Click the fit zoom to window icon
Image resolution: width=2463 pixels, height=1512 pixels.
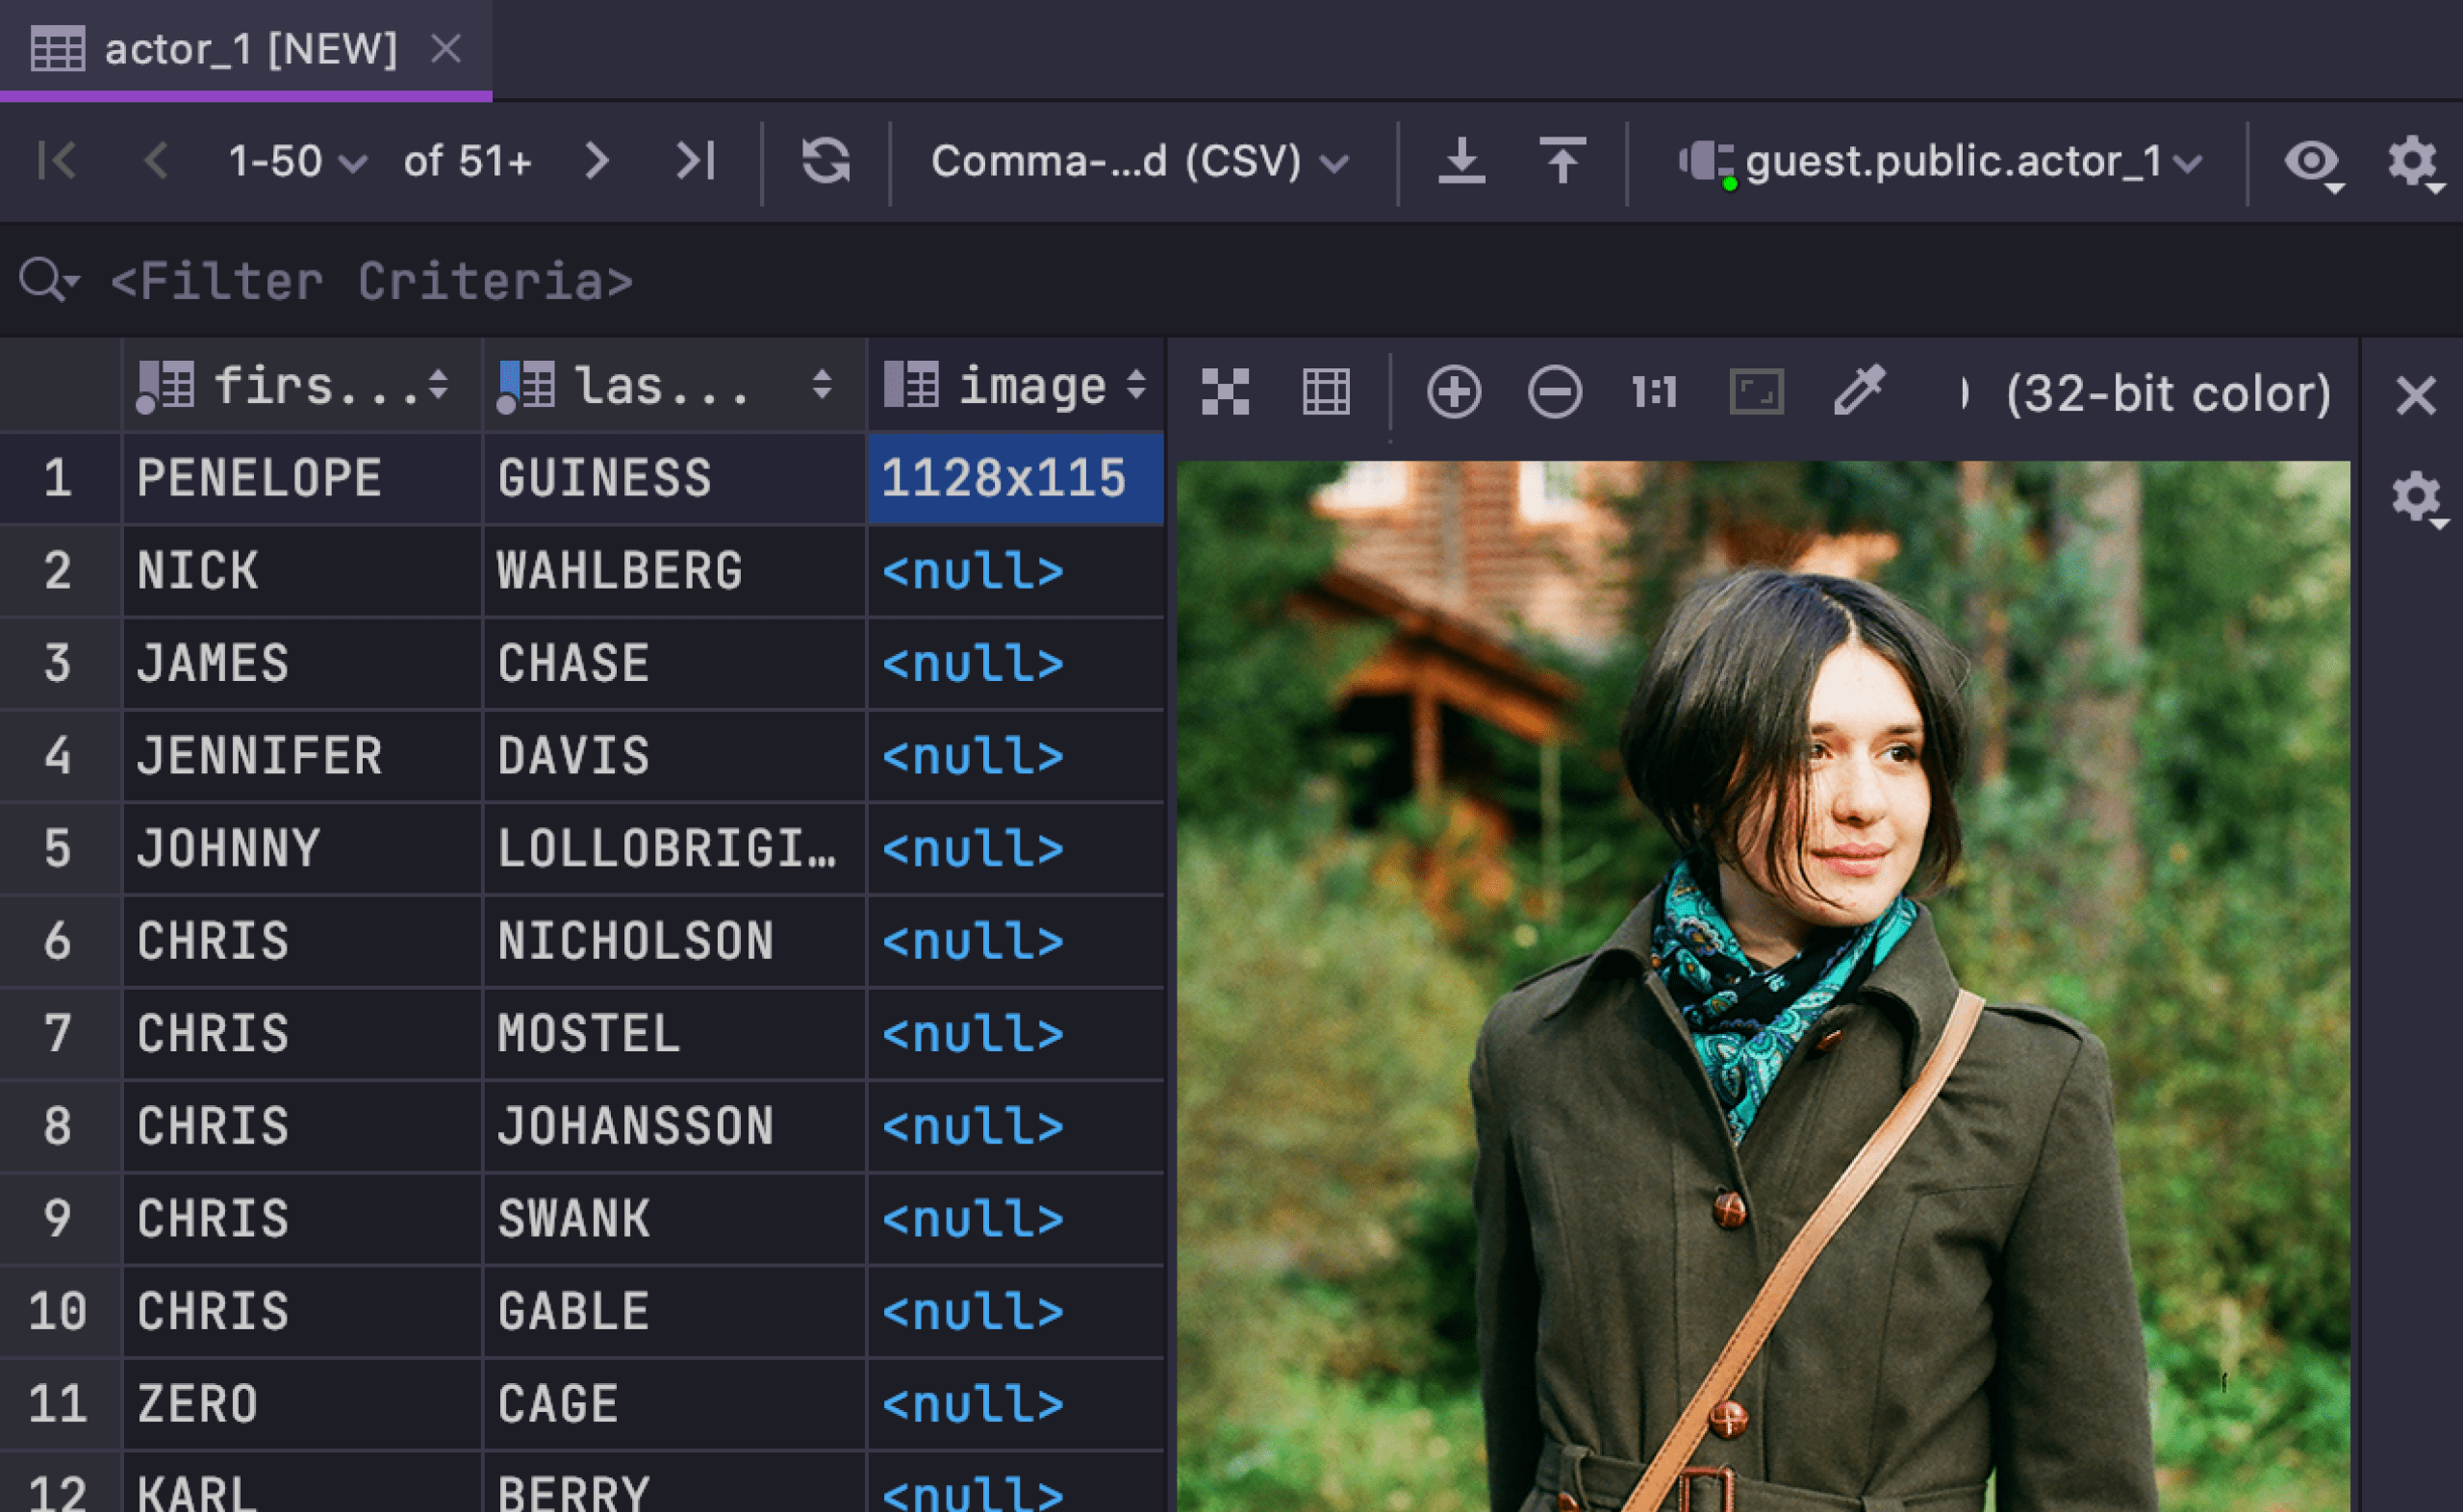pos(1756,392)
